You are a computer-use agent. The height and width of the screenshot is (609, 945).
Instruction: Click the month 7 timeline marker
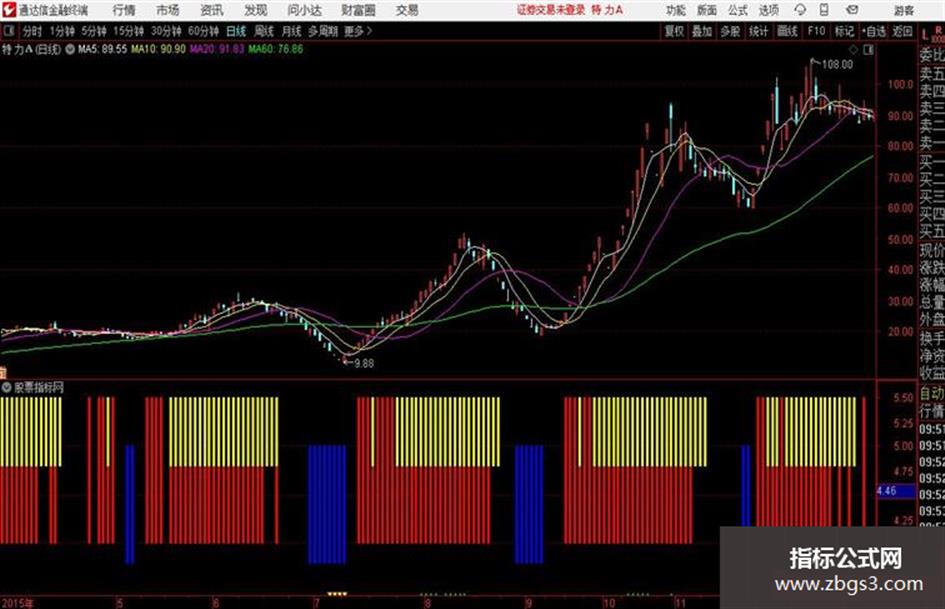[316, 603]
